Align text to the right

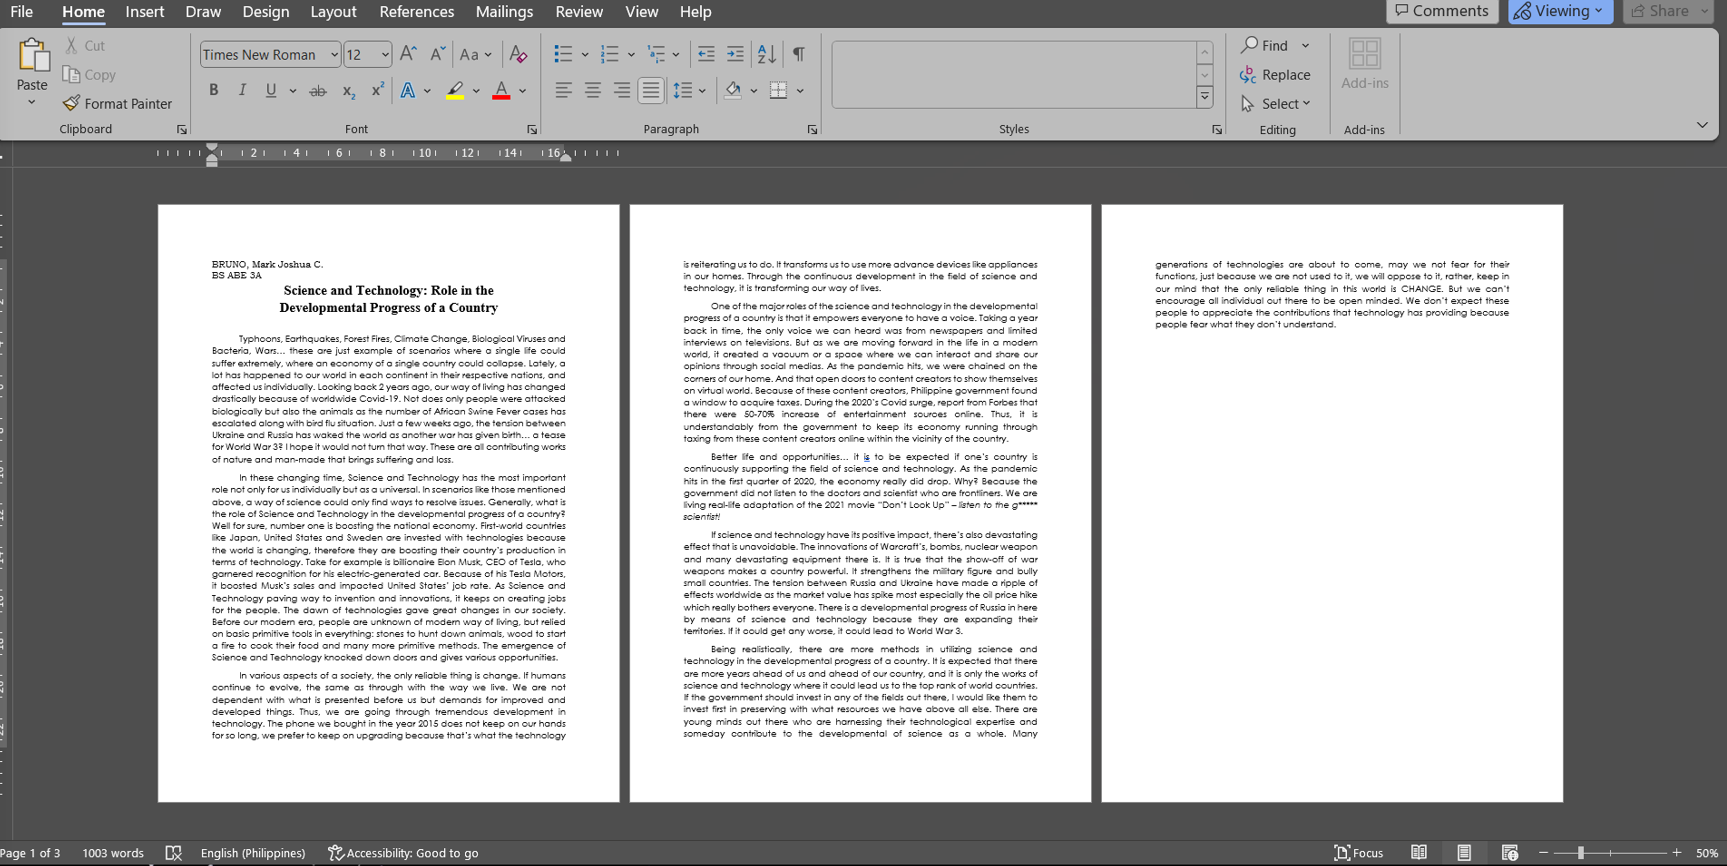[622, 91]
